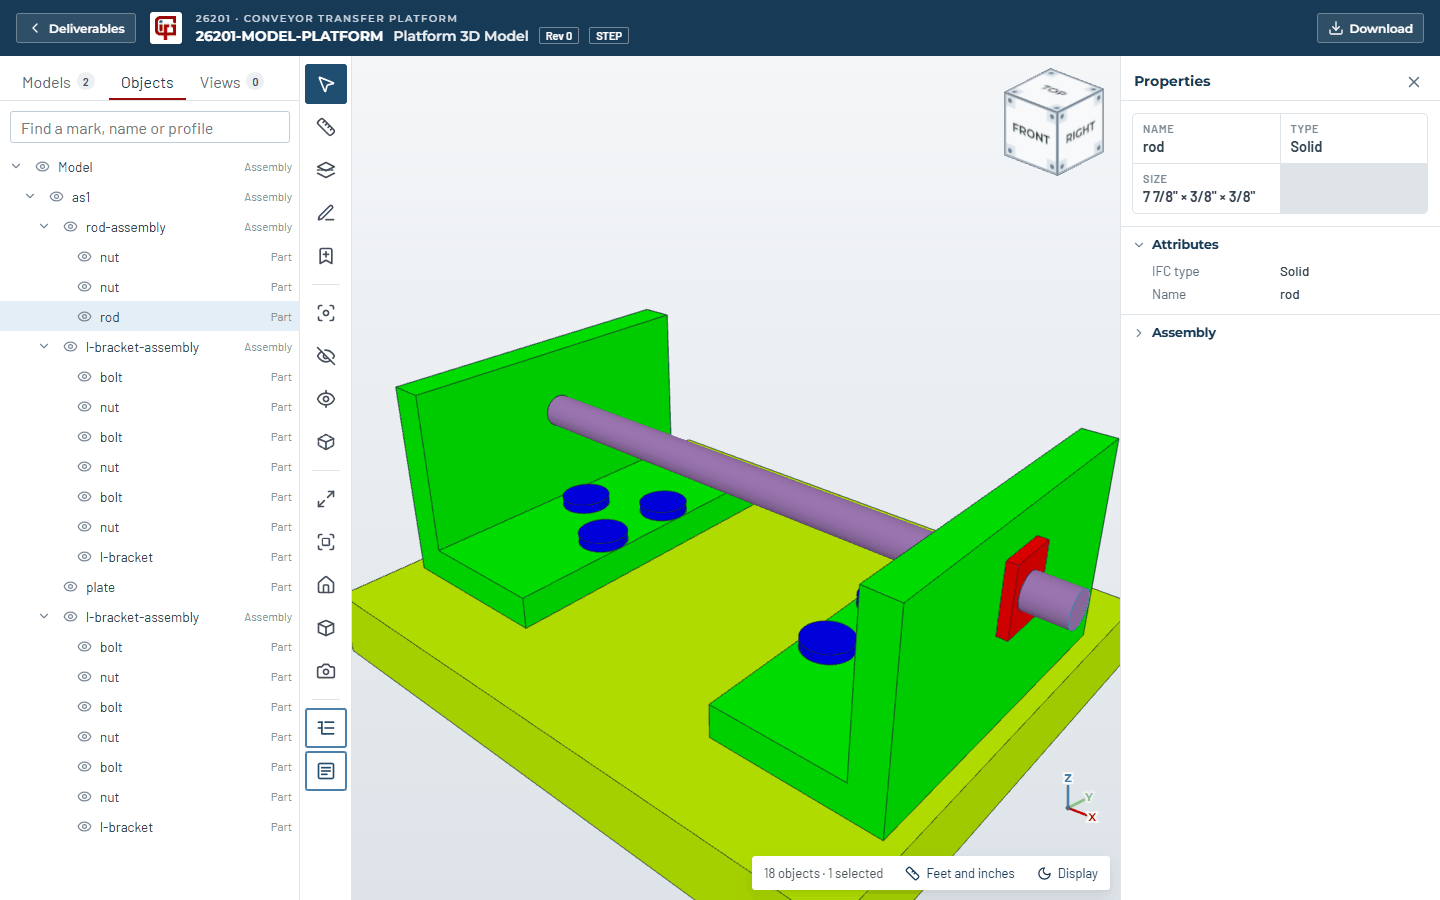
Task: Open the layers section tool
Action: click(326, 170)
